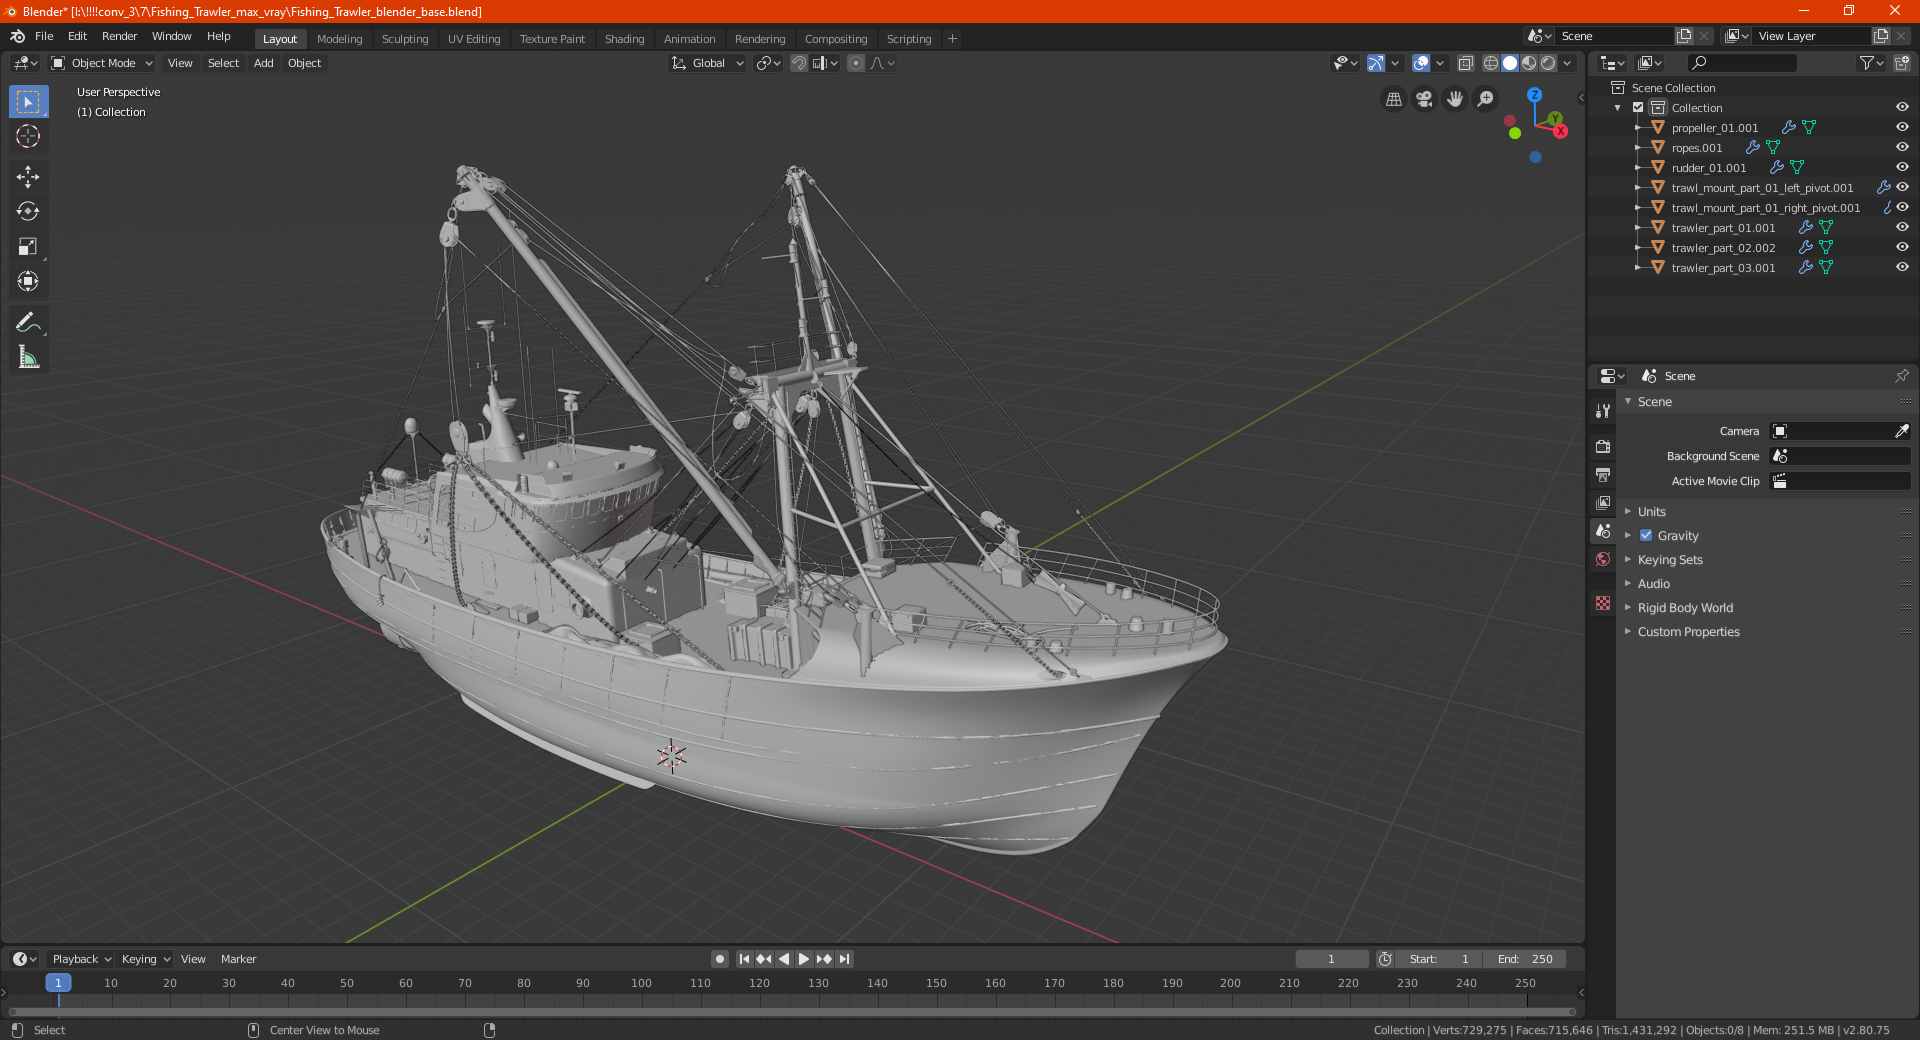Hide rudder_01.001 with its eye icon

click(1902, 167)
